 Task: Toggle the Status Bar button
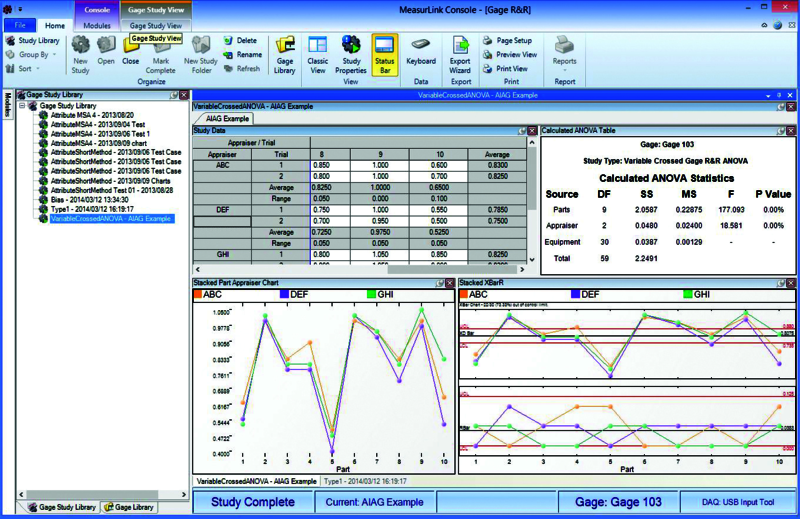click(385, 55)
